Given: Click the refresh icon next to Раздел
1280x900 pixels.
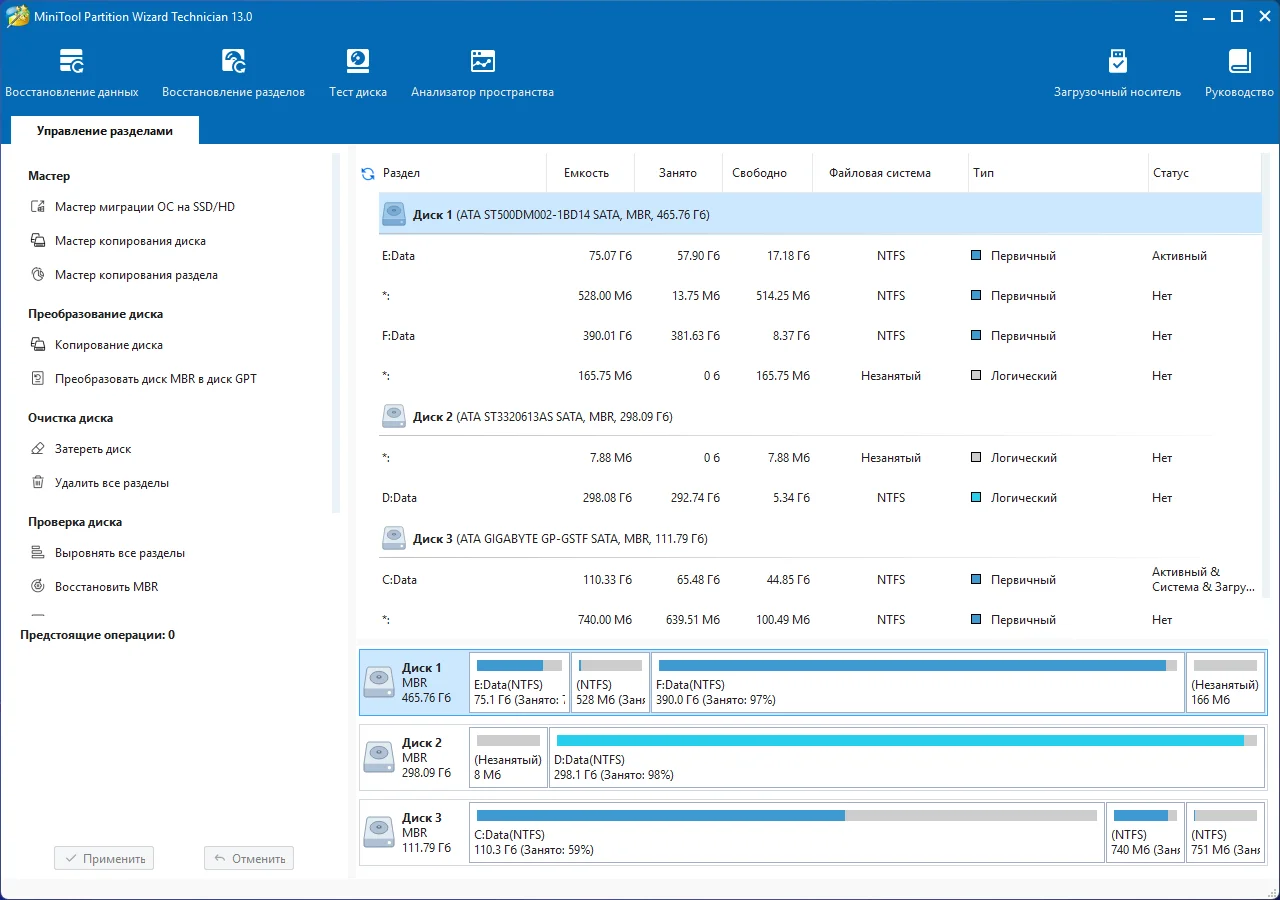Looking at the screenshot, I should coord(367,174).
